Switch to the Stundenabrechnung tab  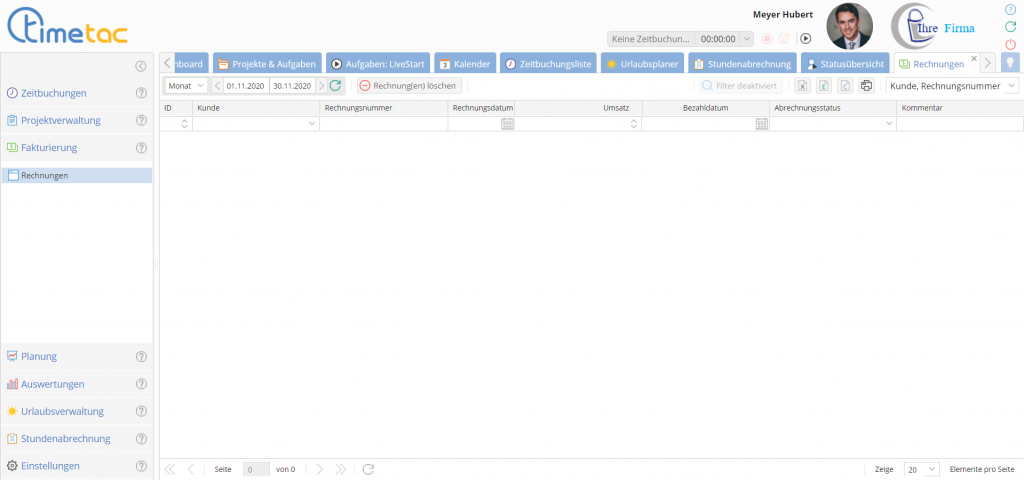741,64
